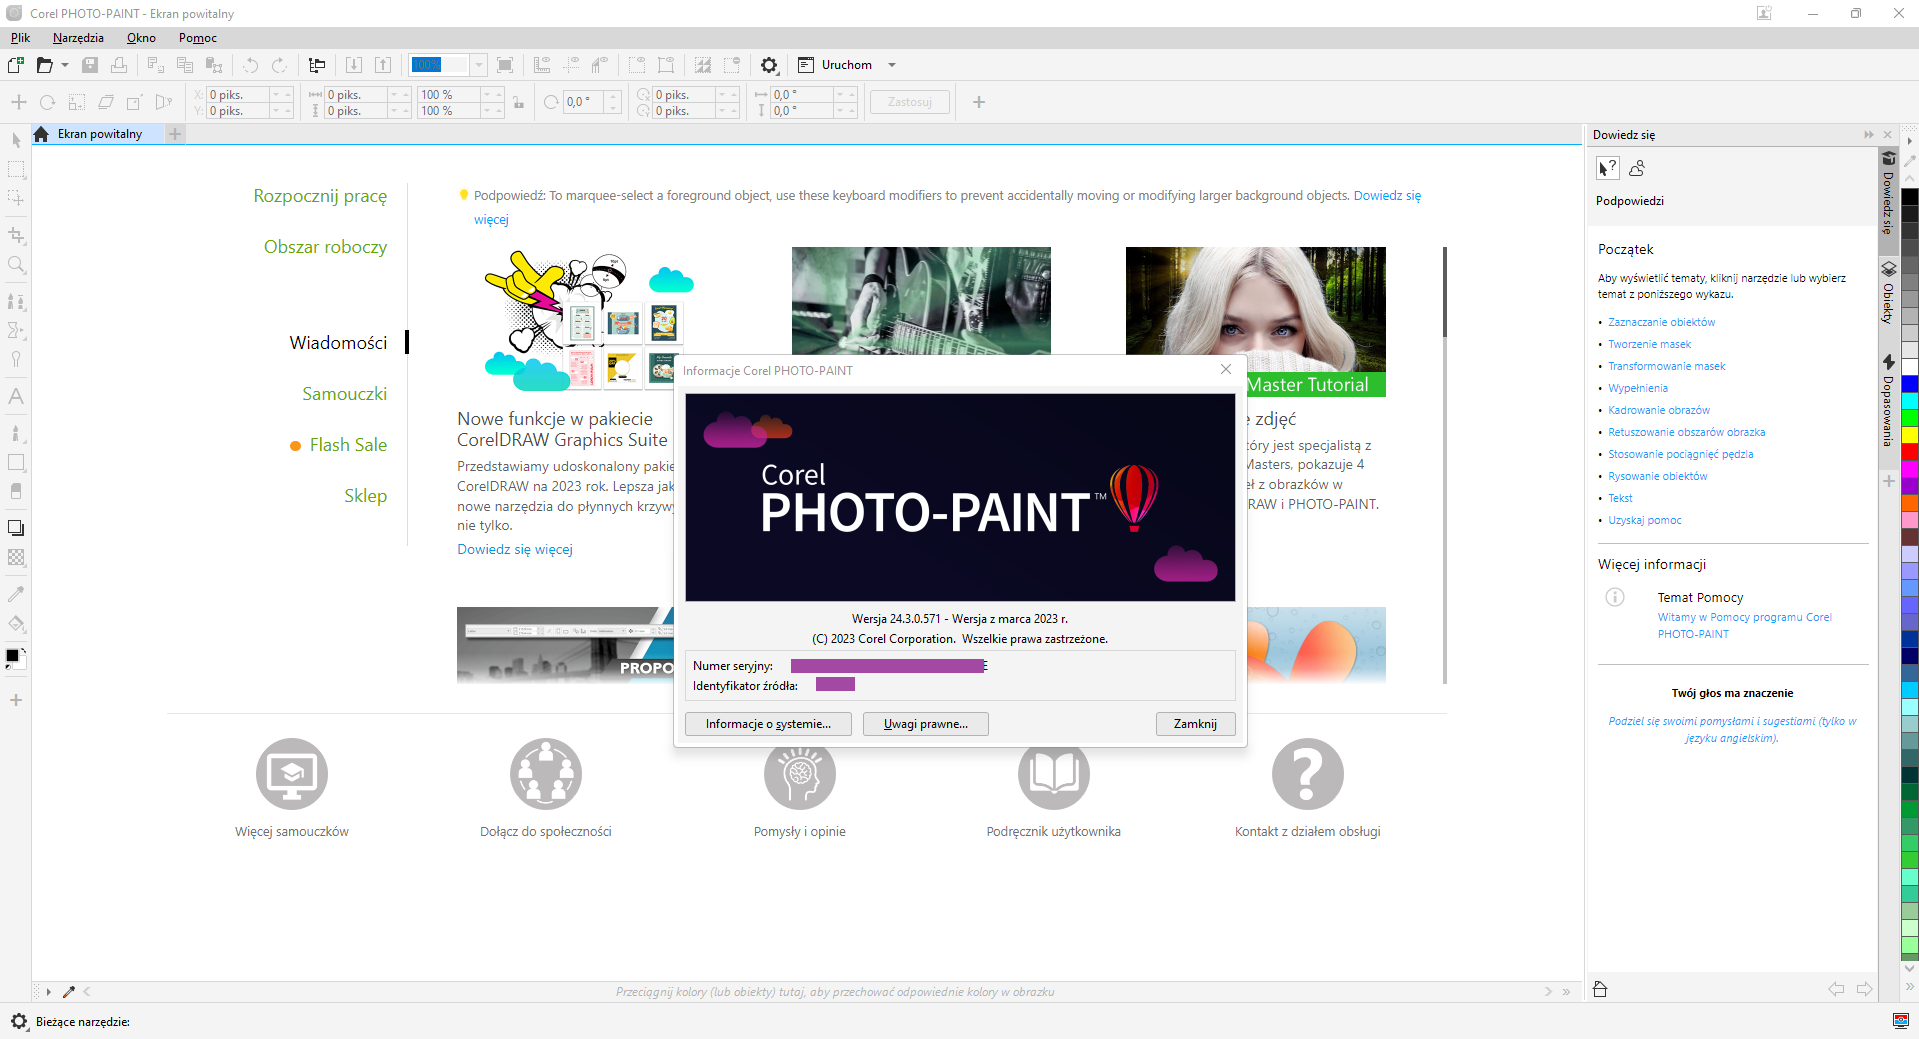Screen dimensions: 1919x1039
Task: Click the foreground/background color control in toolbox
Action: click(15, 658)
